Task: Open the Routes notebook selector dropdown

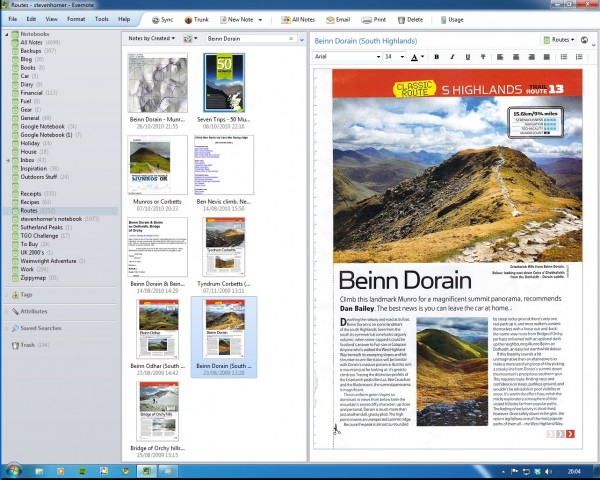Action: coord(559,40)
